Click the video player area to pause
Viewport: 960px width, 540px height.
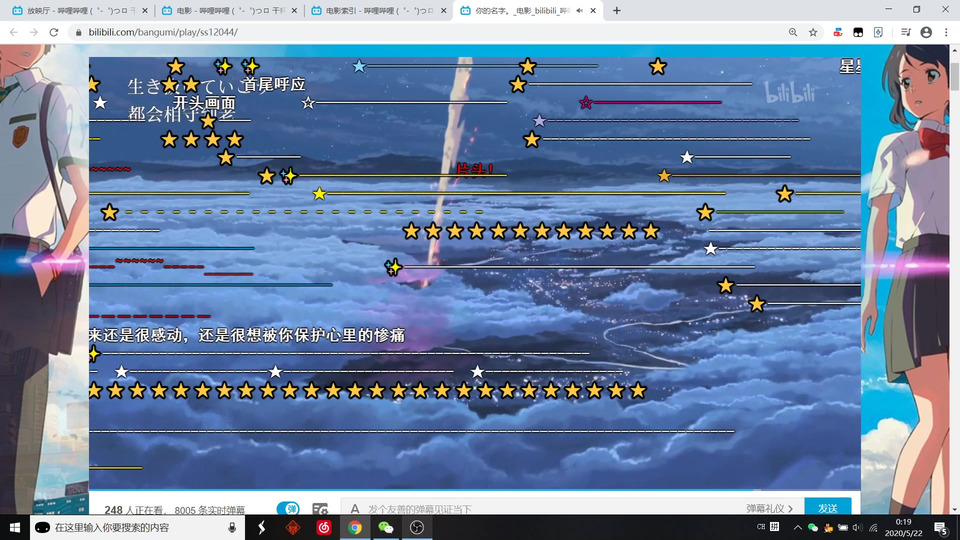click(x=474, y=273)
